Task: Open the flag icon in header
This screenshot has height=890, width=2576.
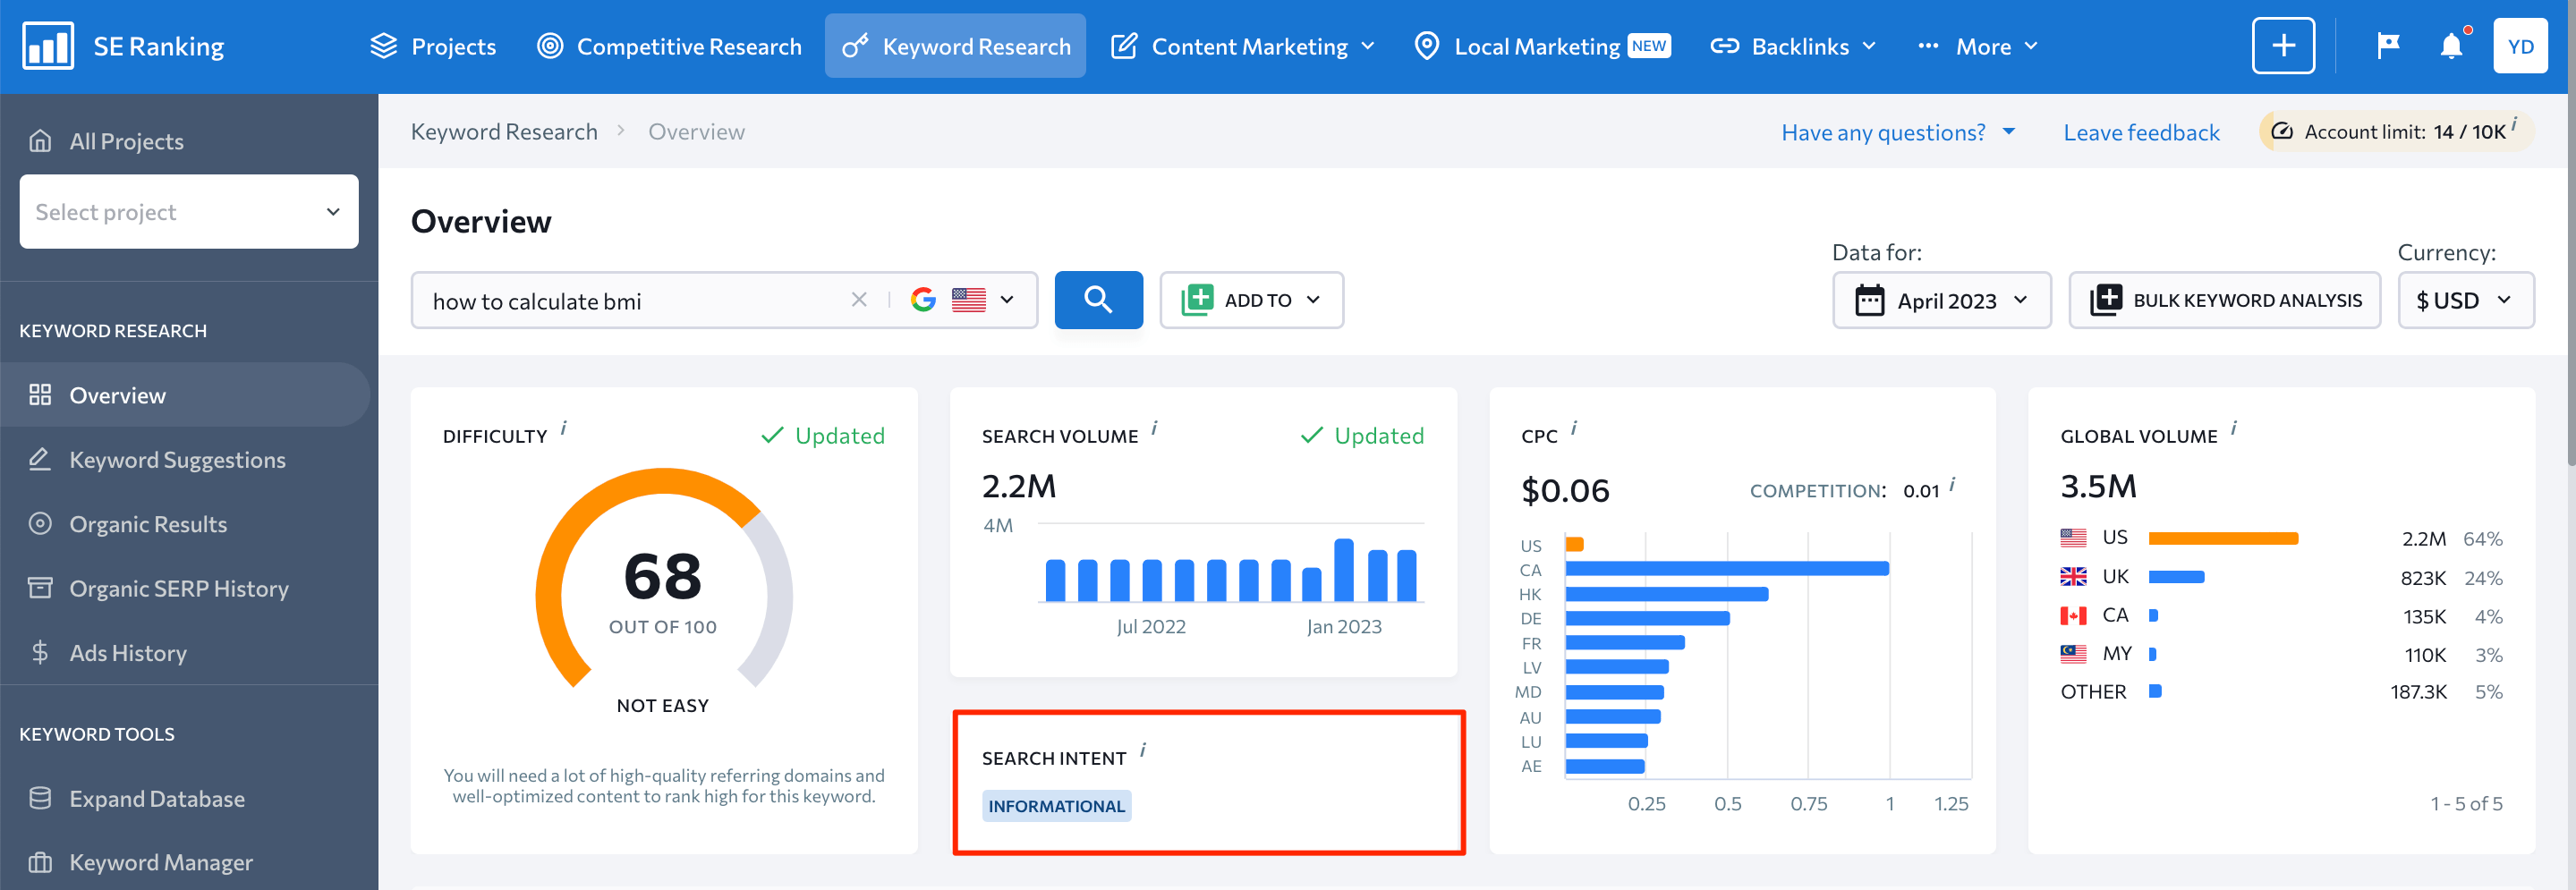Action: click(2388, 46)
